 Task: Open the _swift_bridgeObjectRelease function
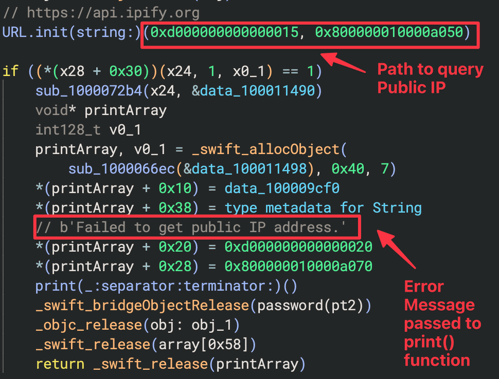tap(142, 306)
